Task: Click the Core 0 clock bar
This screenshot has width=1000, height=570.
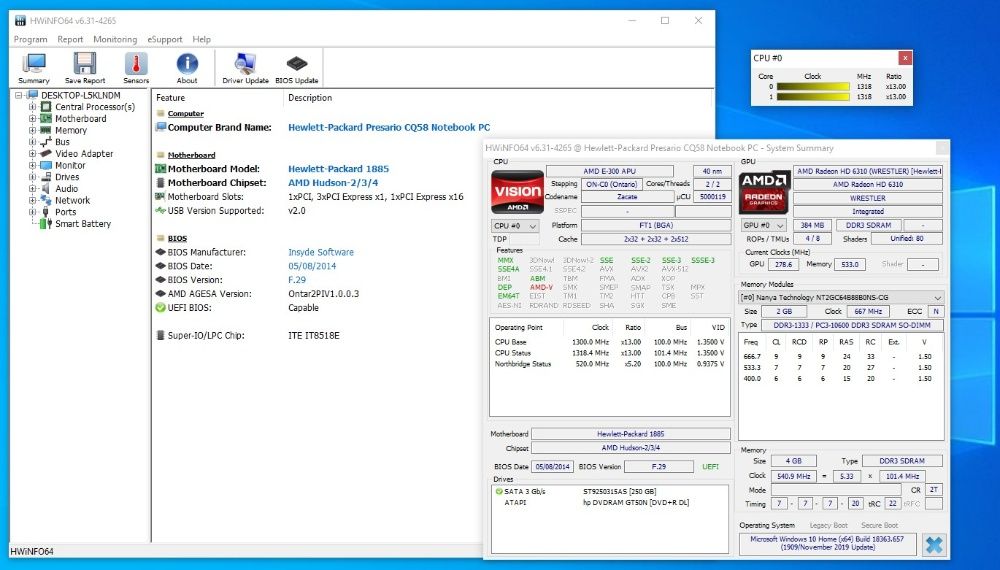Action: point(813,87)
